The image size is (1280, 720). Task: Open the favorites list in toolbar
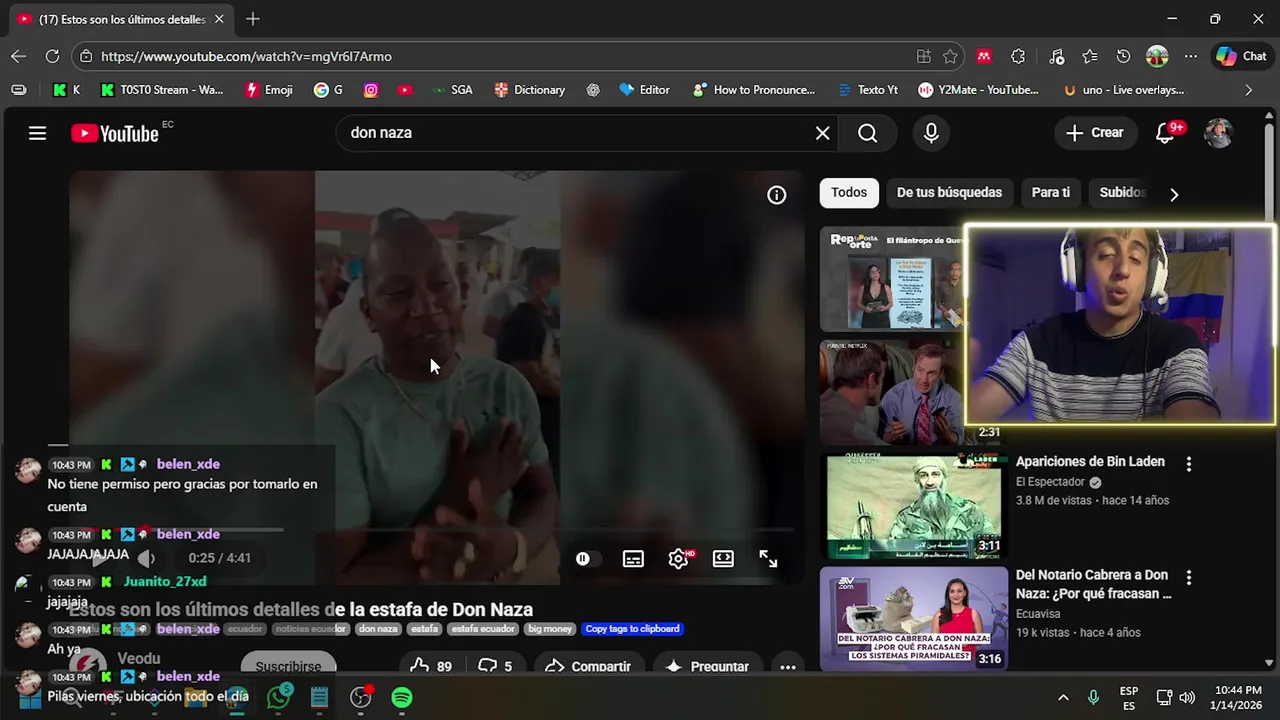click(x=1090, y=56)
